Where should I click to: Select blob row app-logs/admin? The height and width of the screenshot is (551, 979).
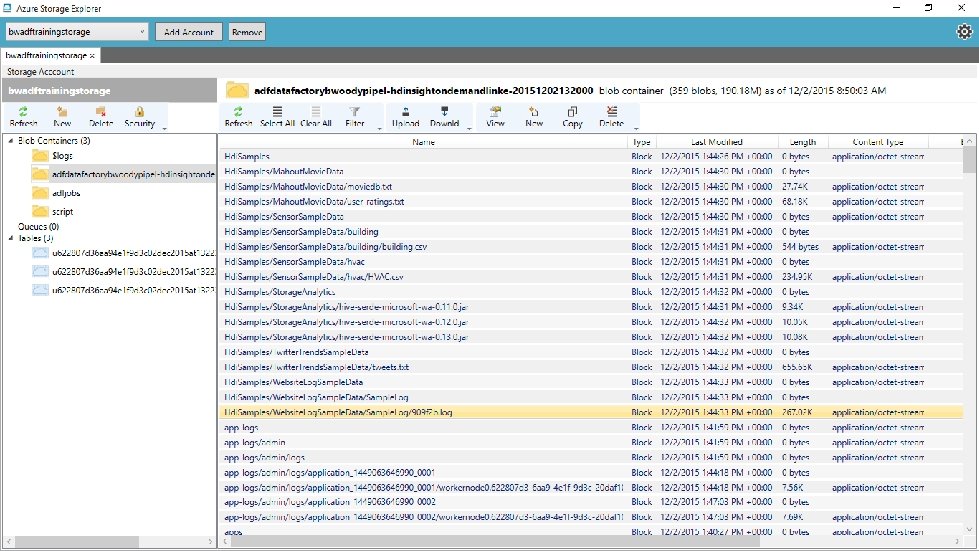coord(591,442)
